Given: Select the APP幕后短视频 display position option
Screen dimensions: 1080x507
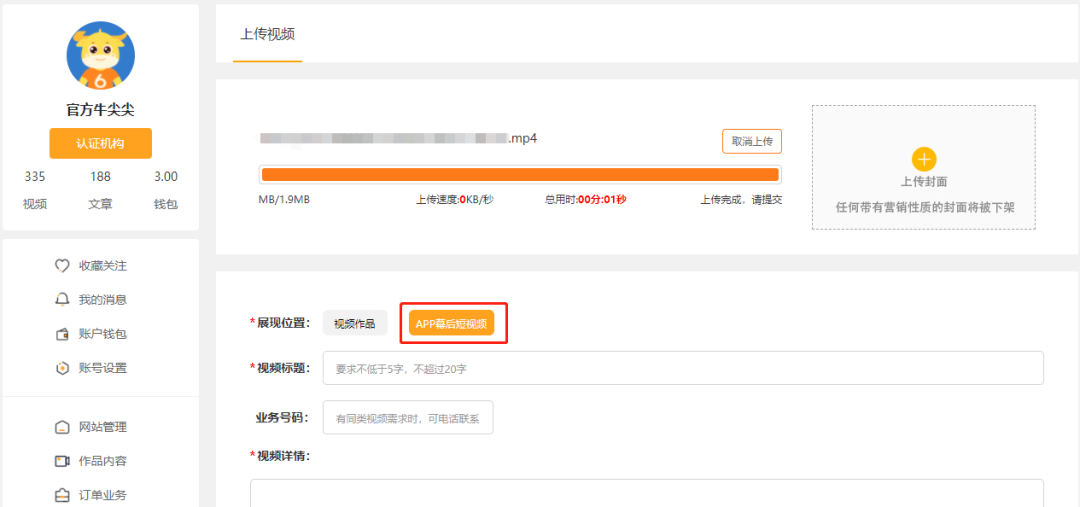Looking at the screenshot, I should tap(451, 323).
